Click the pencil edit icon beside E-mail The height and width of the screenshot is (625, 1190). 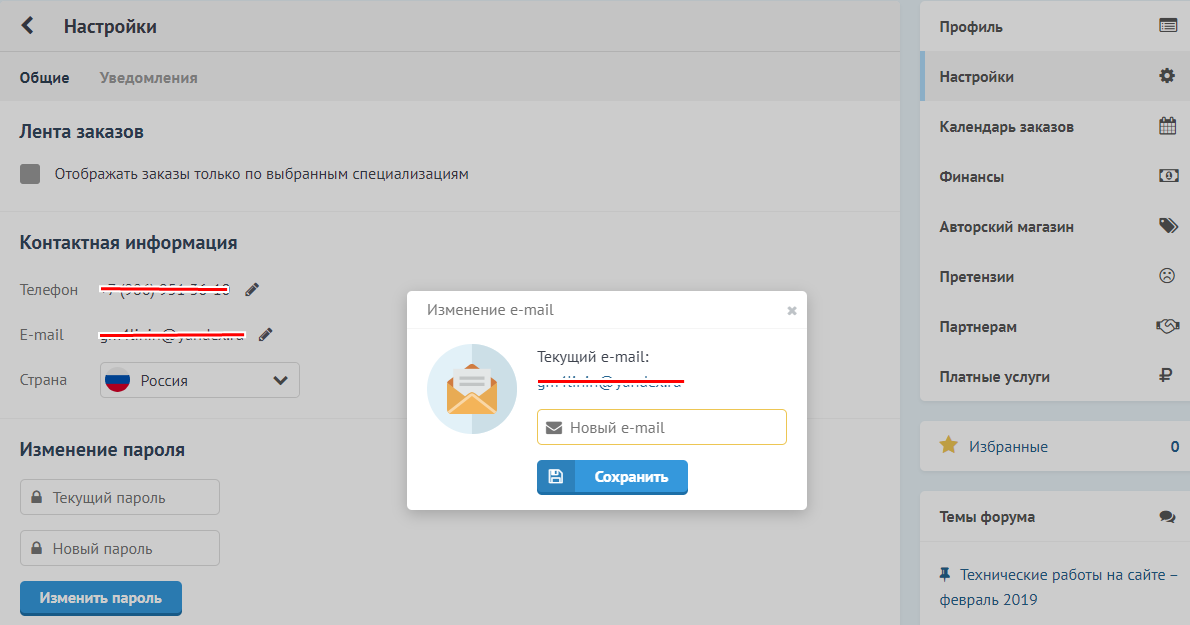(x=265, y=335)
